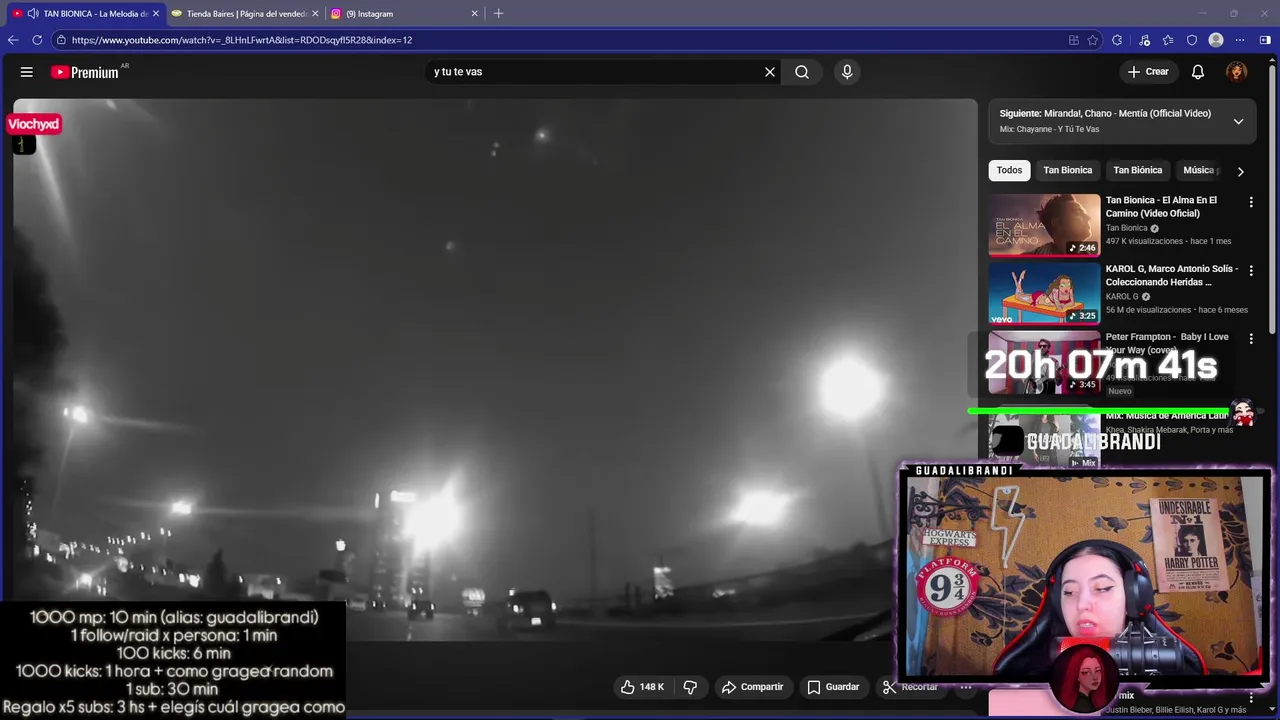1280x720 pixels.
Task: Open Peter Frampton Baby I Love title
Action: 1167,343
